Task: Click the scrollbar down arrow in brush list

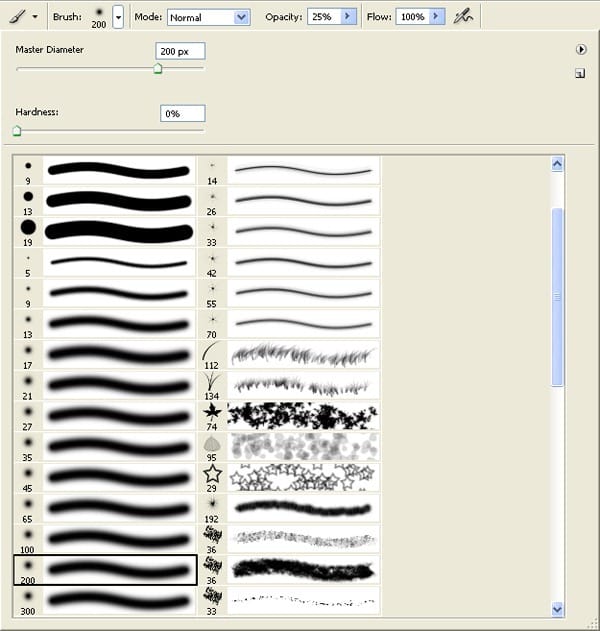Action: 558,608
